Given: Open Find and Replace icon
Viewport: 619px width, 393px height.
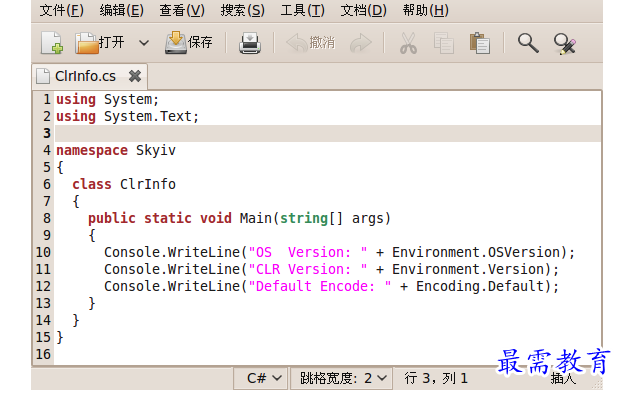Looking at the screenshot, I should 565,43.
